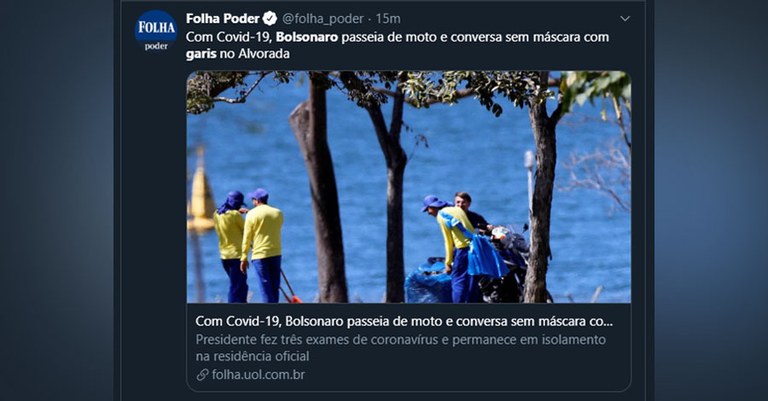
Task: Click 'no Alvorada' in the tweet text
Action: (255, 54)
